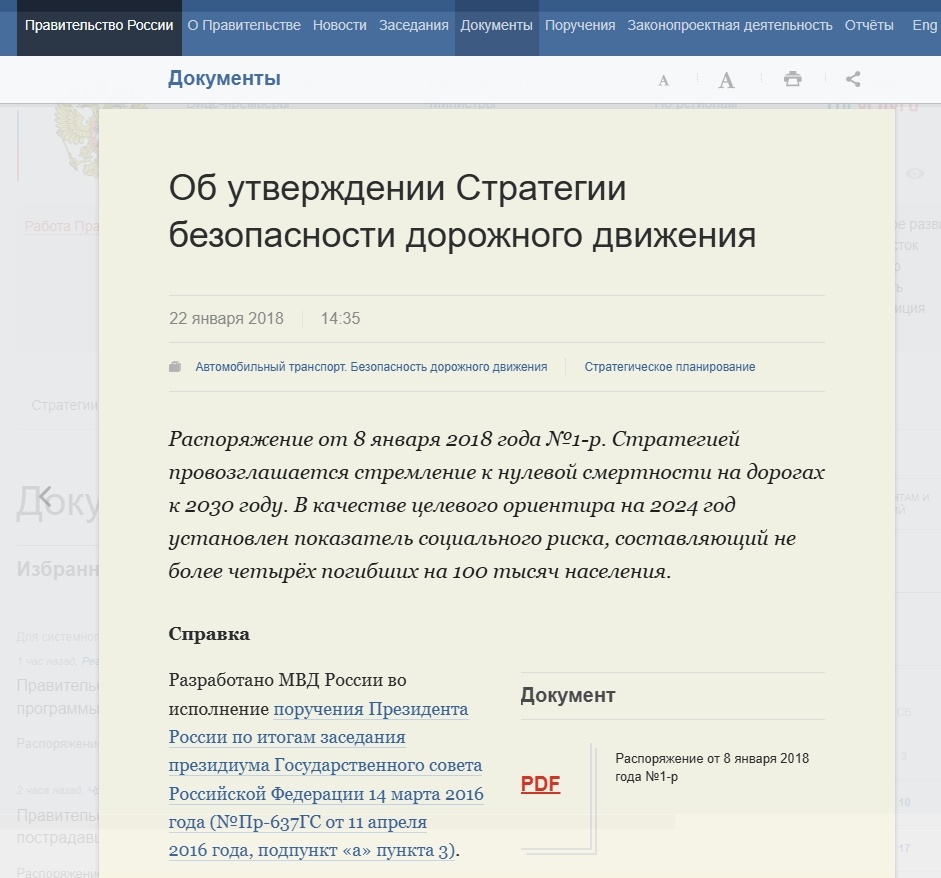
Task: Download the PDF document
Action: tap(540, 784)
